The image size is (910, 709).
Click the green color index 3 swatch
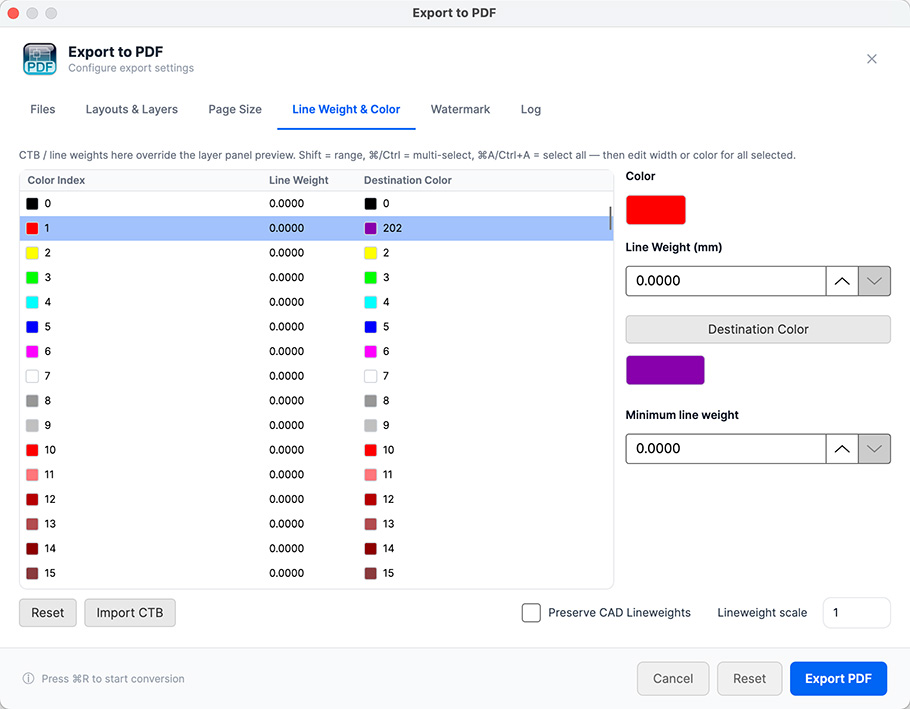click(32, 277)
